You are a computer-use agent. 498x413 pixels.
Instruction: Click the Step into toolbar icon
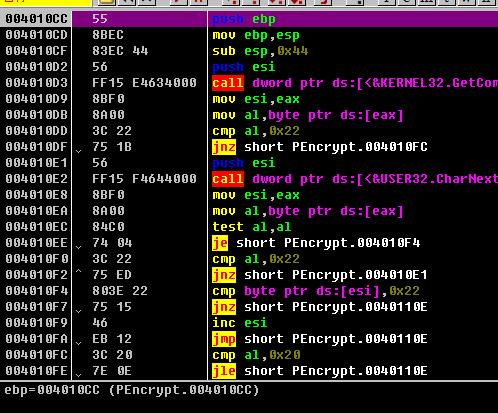pos(231,2)
